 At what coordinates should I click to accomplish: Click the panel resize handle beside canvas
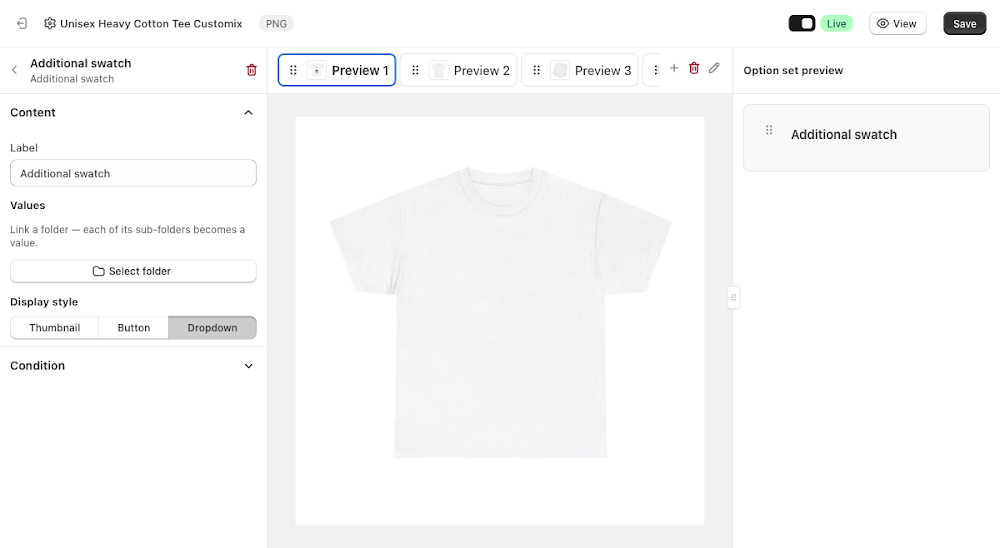tap(733, 297)
